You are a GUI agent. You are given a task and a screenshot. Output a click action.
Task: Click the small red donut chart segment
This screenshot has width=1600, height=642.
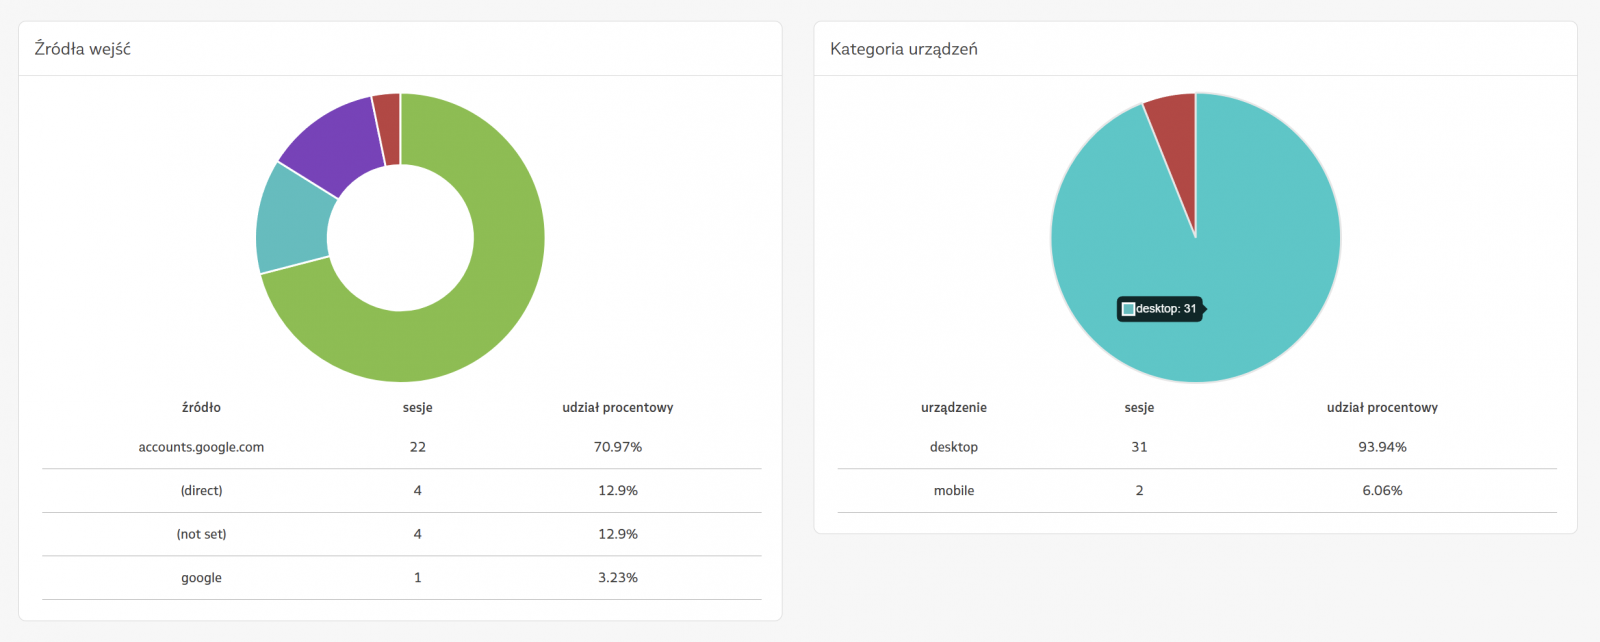[387, 128]
